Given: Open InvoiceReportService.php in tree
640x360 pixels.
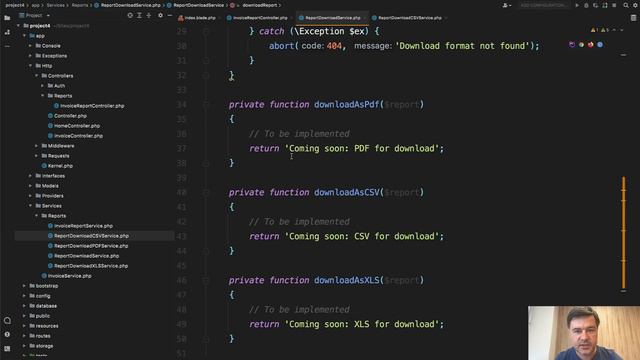Looking at the screenshot, I should 80,226.
